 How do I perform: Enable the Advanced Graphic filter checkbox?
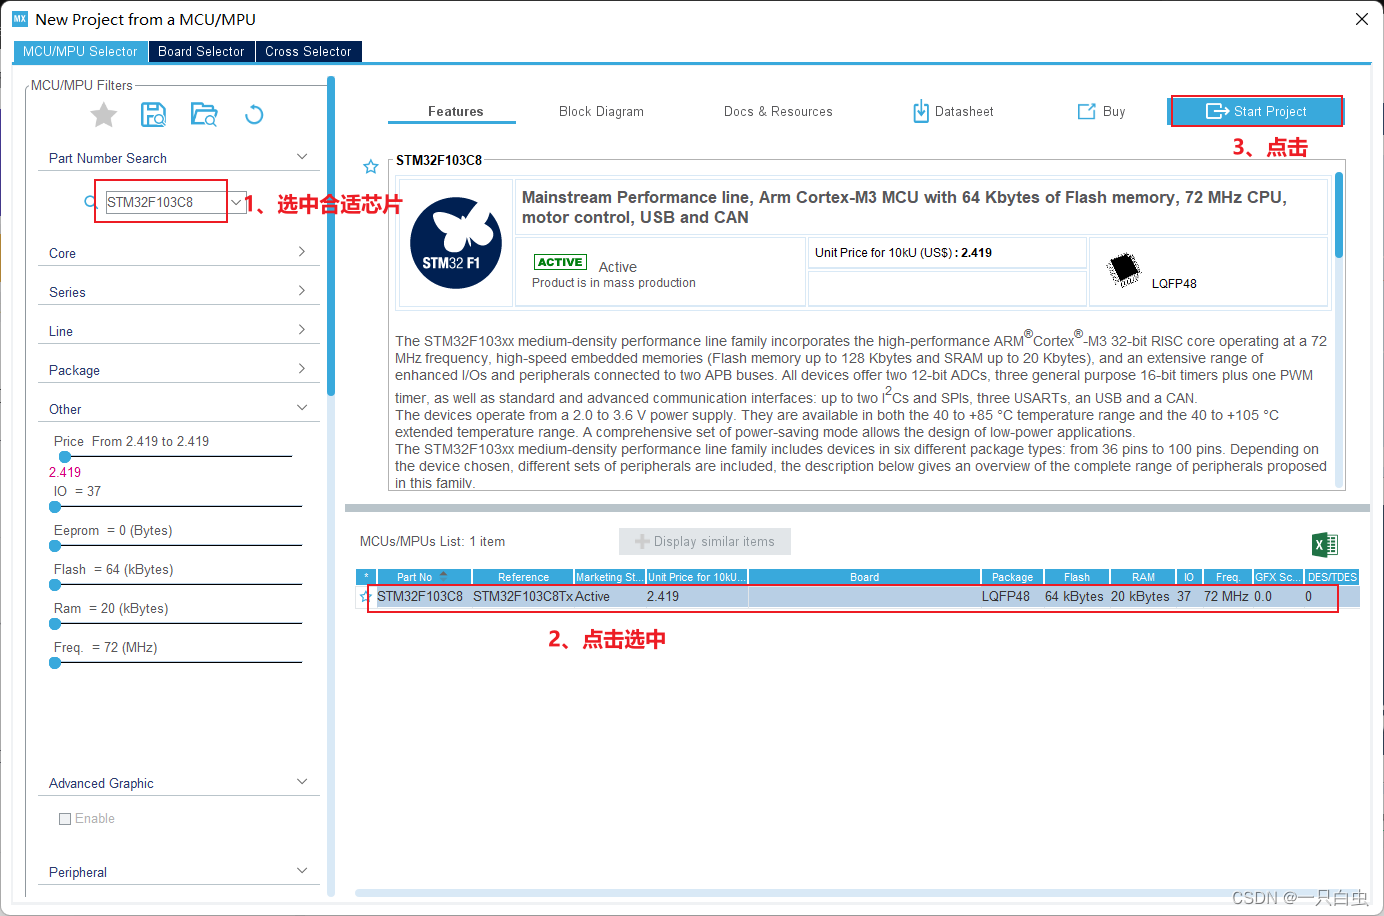click(x=65, y=818)
